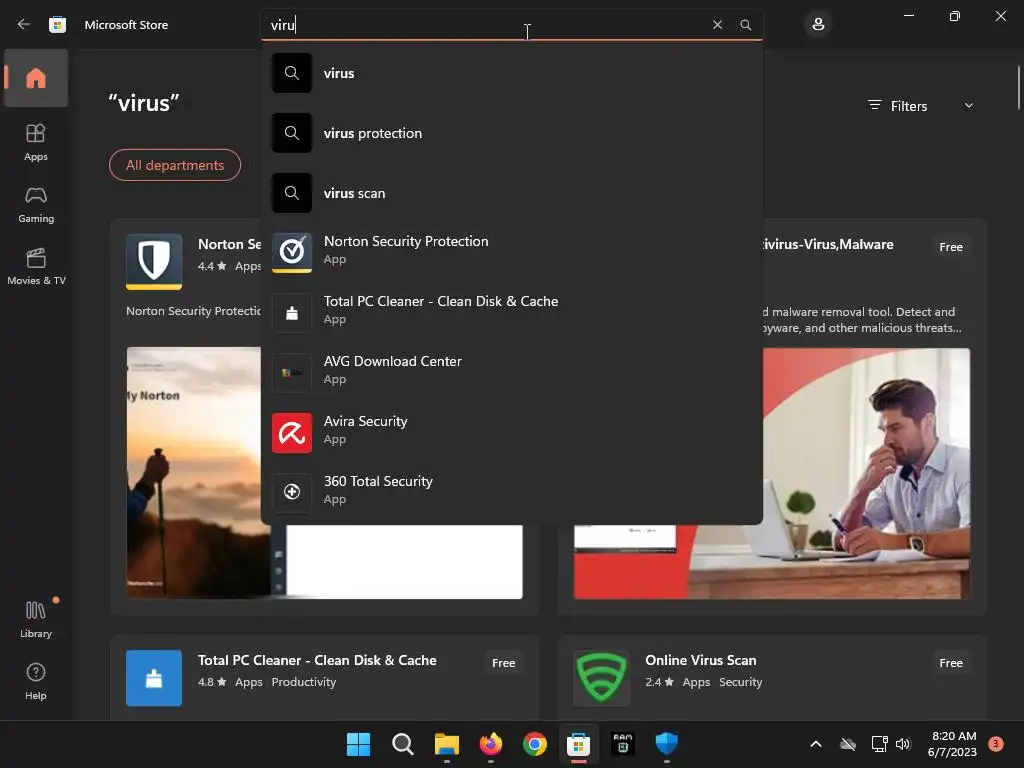Open 360 Total Security suggestion
This screenshot has height=768, width=1024.
(511, 492)
